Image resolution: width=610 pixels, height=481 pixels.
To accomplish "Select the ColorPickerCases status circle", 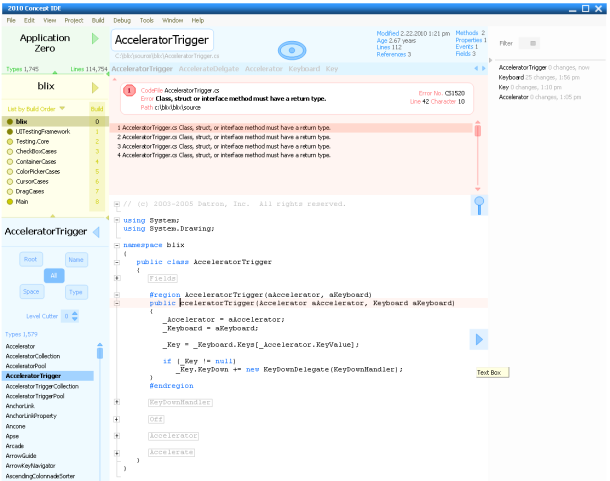I will pyautogui.click(x=10, y=172).
